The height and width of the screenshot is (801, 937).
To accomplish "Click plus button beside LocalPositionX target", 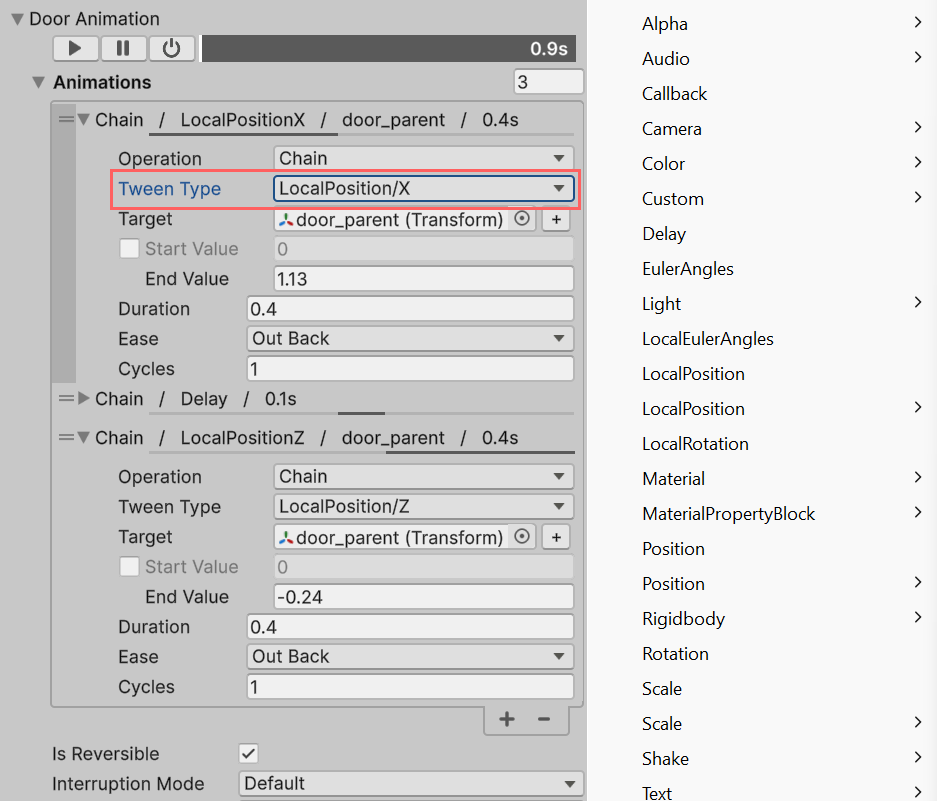I will tap(556, 219).
